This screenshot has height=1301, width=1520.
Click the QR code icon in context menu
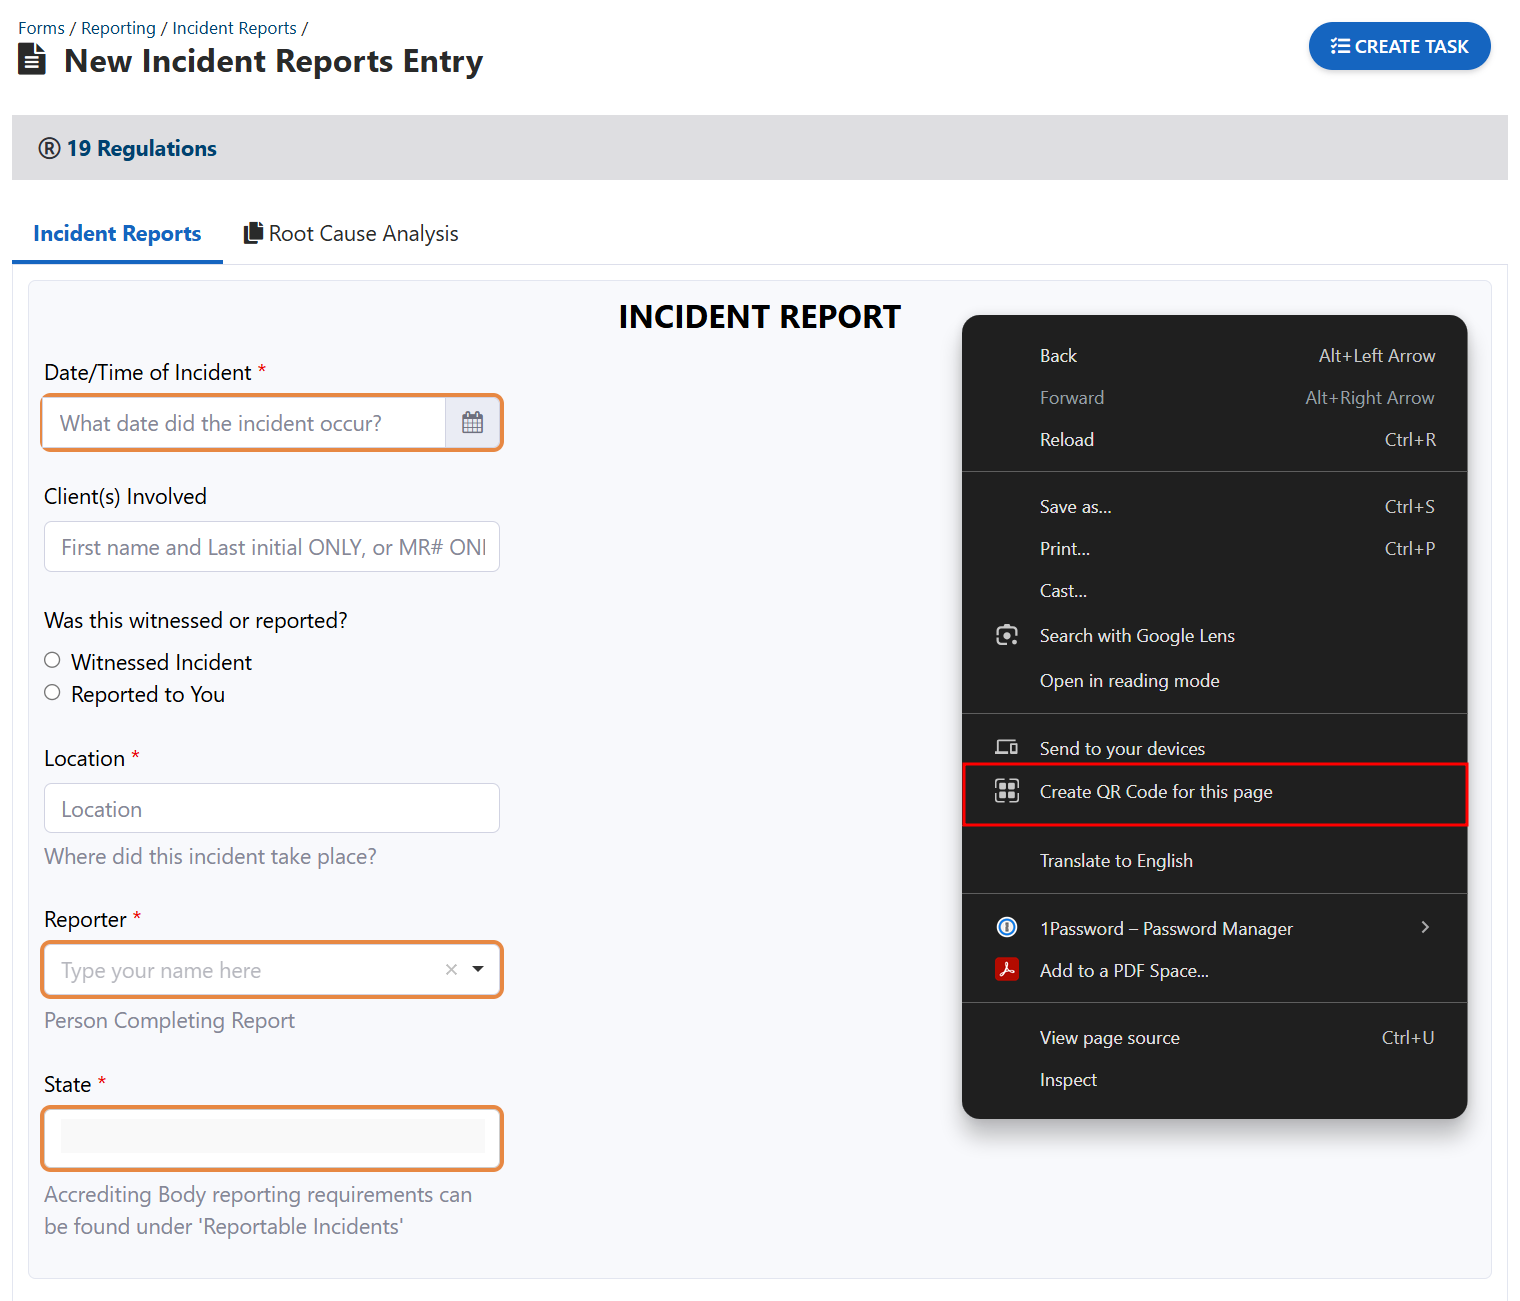tap(1006, 792)
